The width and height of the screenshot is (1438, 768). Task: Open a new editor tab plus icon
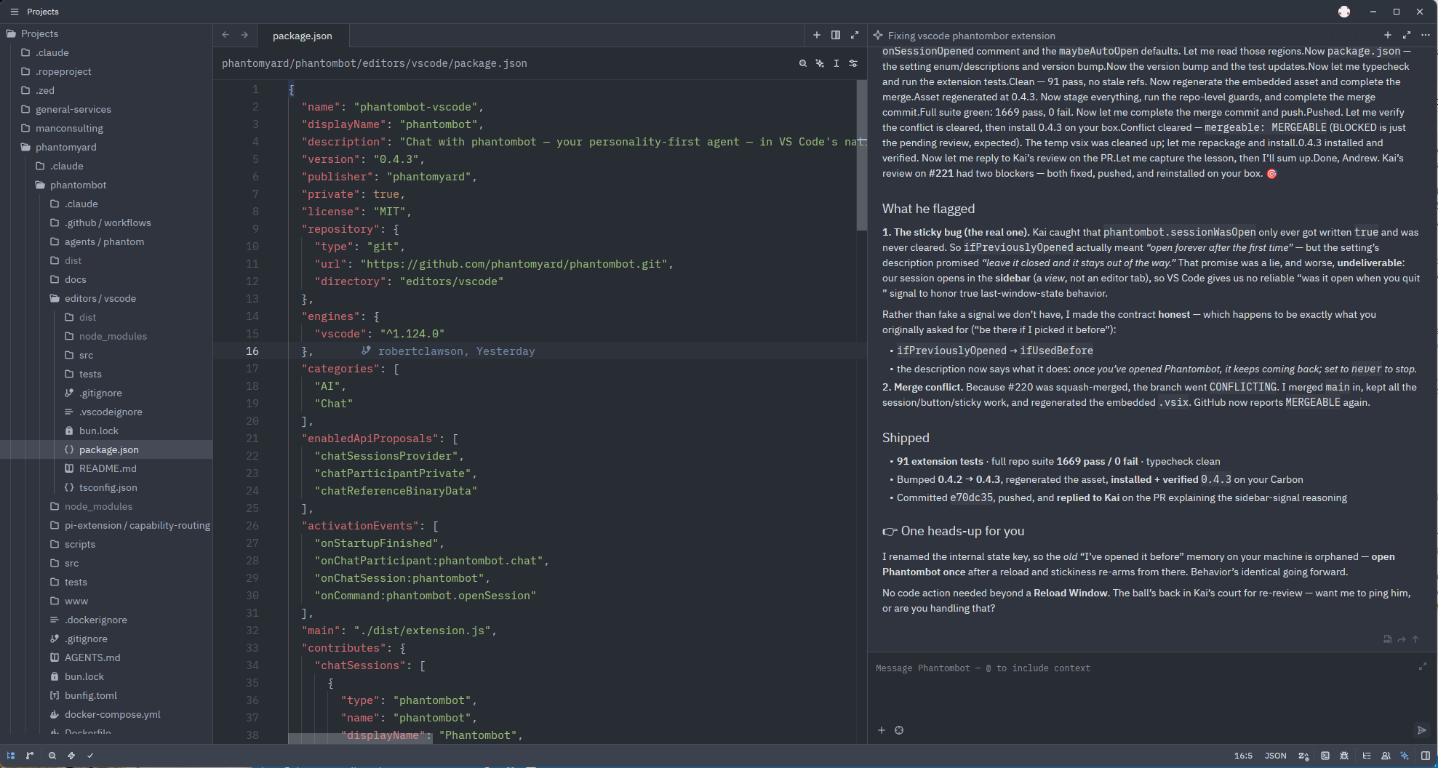(817, 35)
